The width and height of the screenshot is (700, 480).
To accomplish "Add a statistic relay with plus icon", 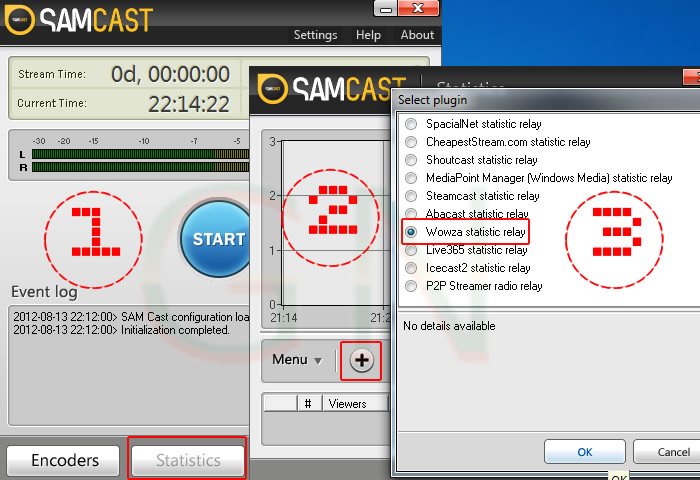I will click(361, 360).
